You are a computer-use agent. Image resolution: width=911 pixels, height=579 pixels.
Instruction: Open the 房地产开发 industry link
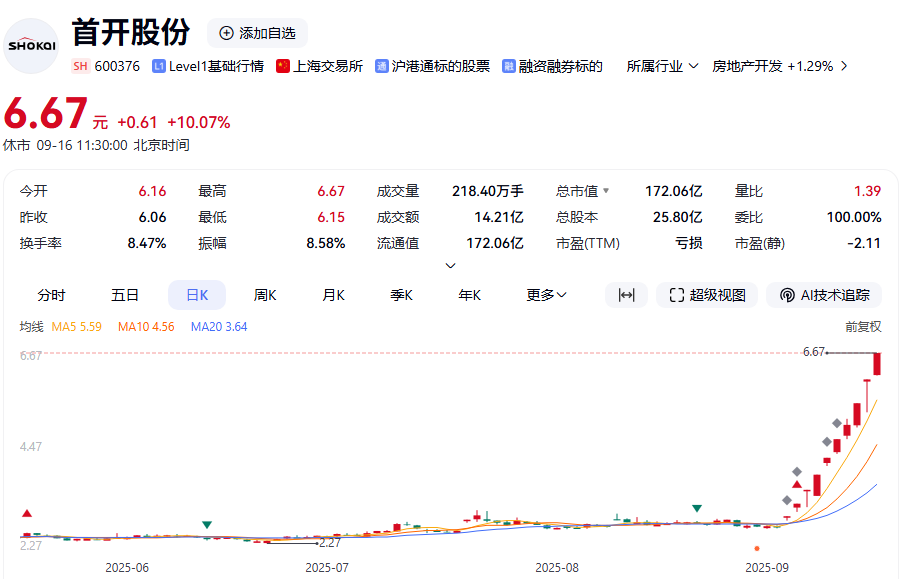(x=771, y=66)
